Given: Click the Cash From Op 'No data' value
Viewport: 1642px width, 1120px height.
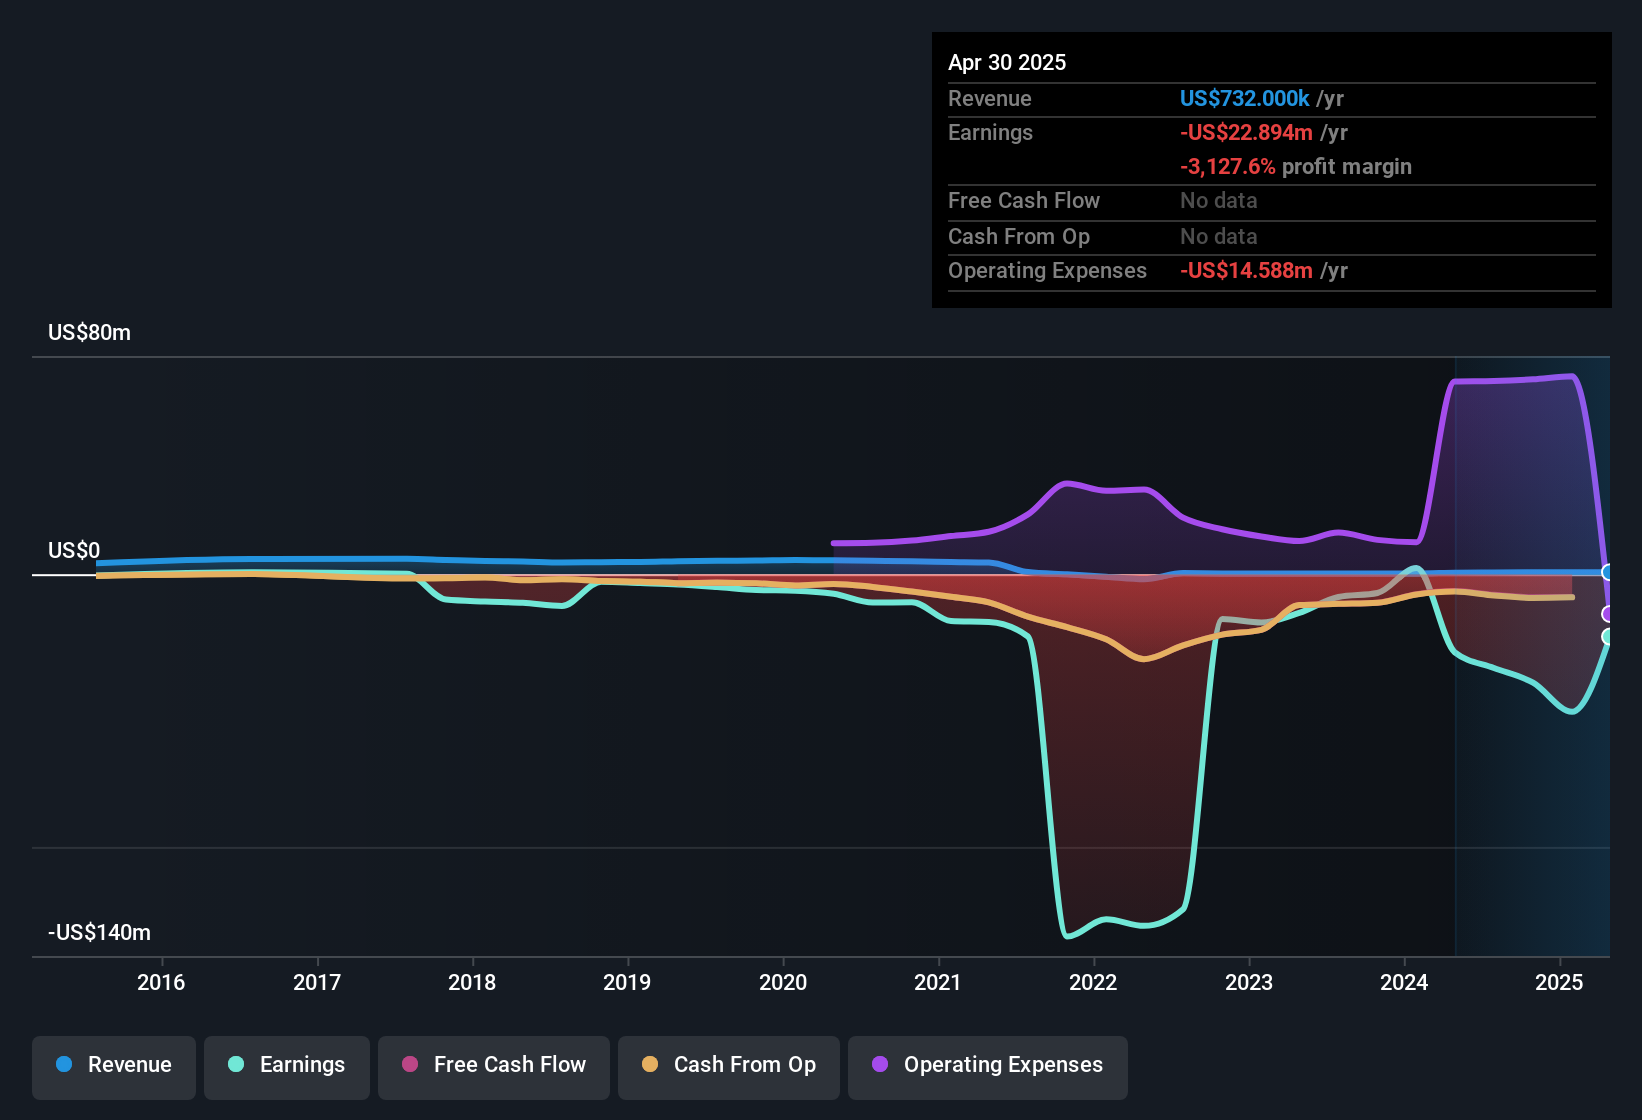Looking at the screenshot, I should tap(1218, 236).
